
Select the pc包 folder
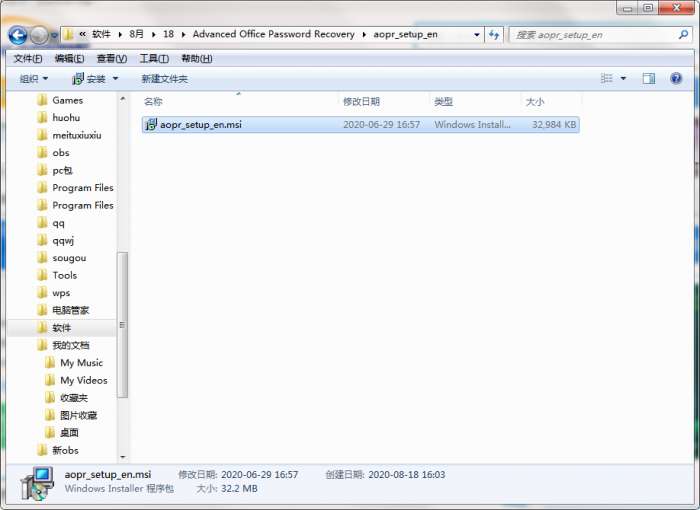click(x=62, y=170)
